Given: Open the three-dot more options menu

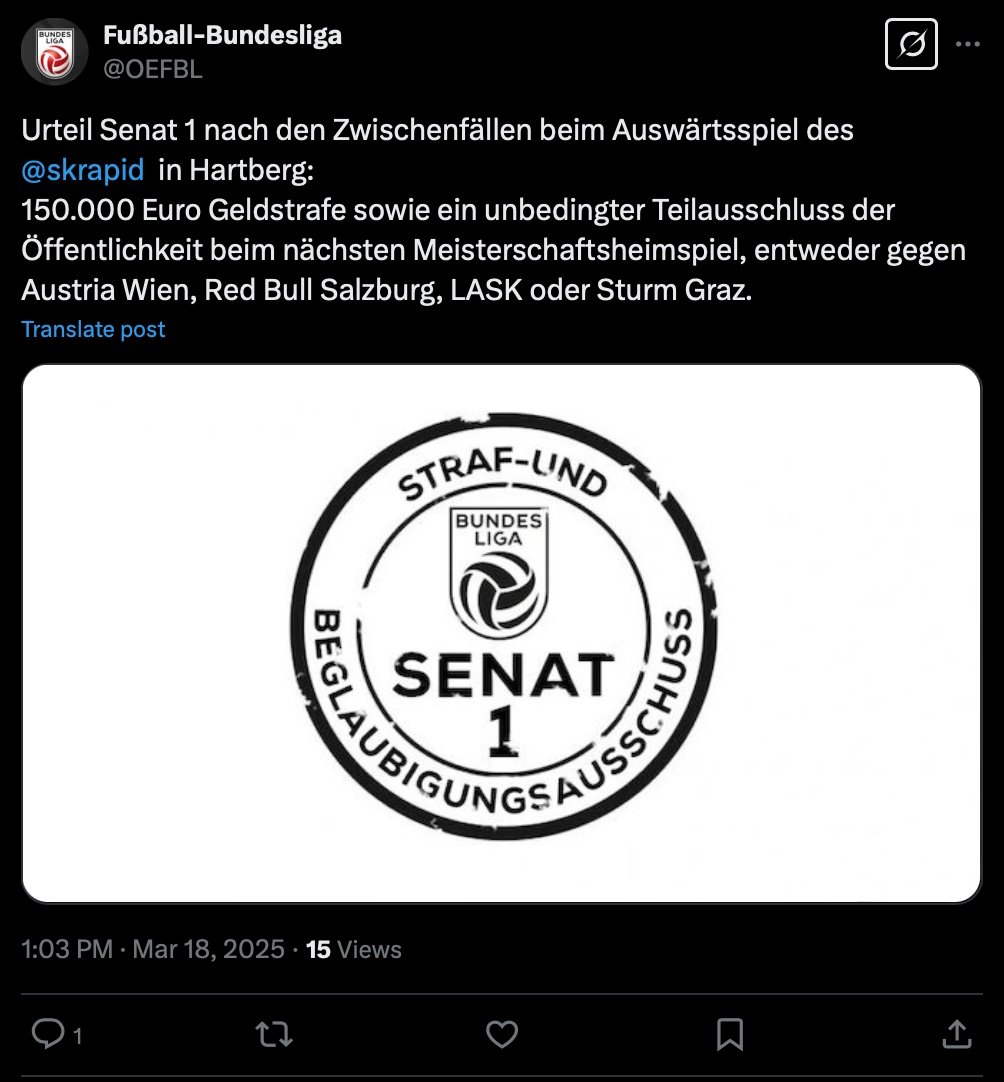Looking at the screenshot, I should click(x=967, y=44).
